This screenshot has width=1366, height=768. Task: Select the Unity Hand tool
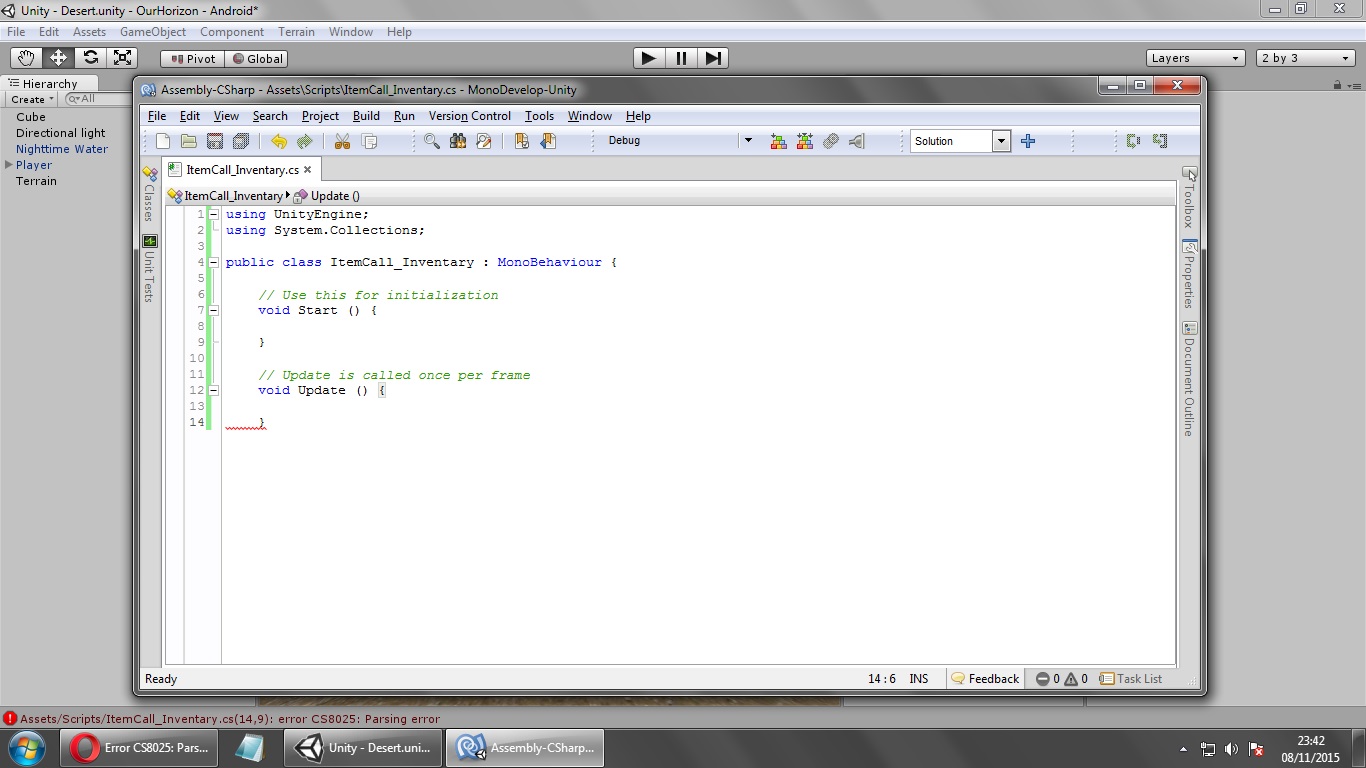tap(27, 58)
